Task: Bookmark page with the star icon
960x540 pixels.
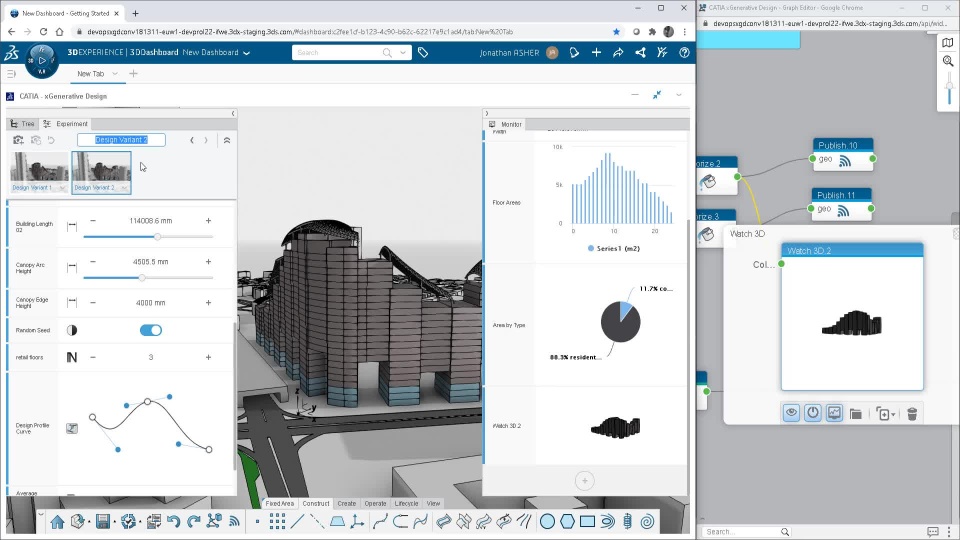Action: click(617, 32)
